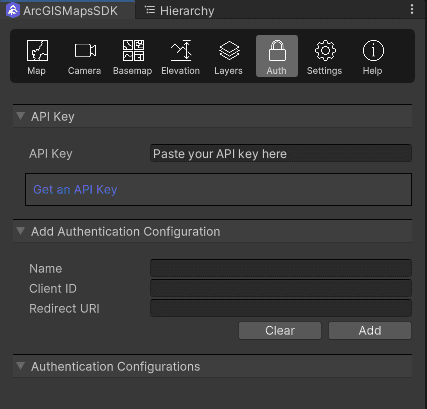This screenshot has width=427, height=409.
Task: Open the panel's three-dot options menu
Action: [x=412, y=9]
